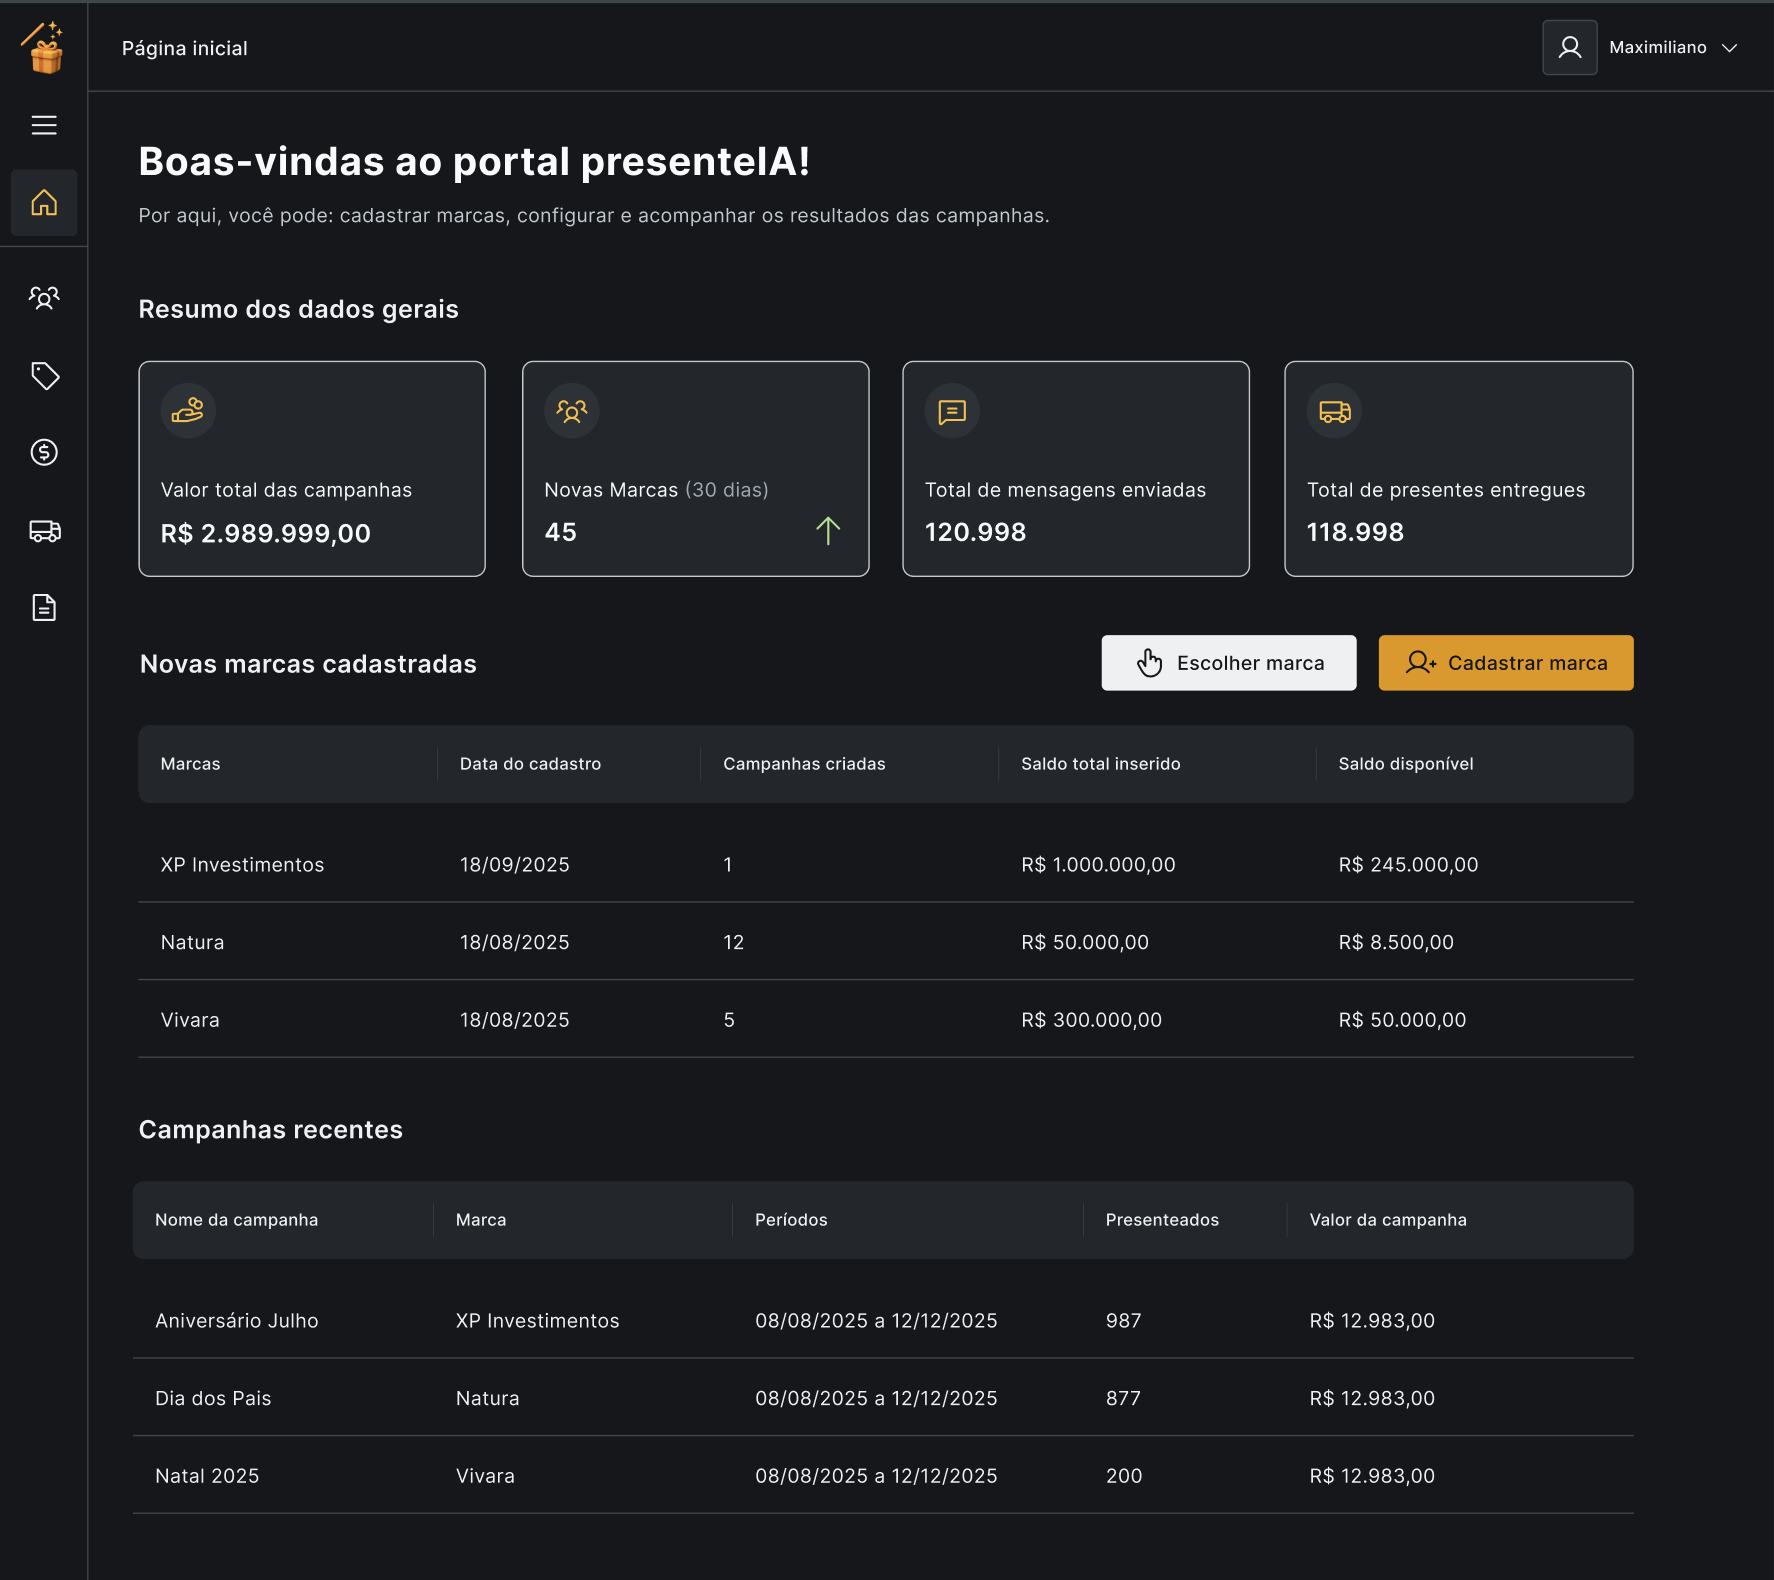Screen dimensions: 1774x1580
Task: Click the 200 presenteados value
Action: [1124, 1476]
